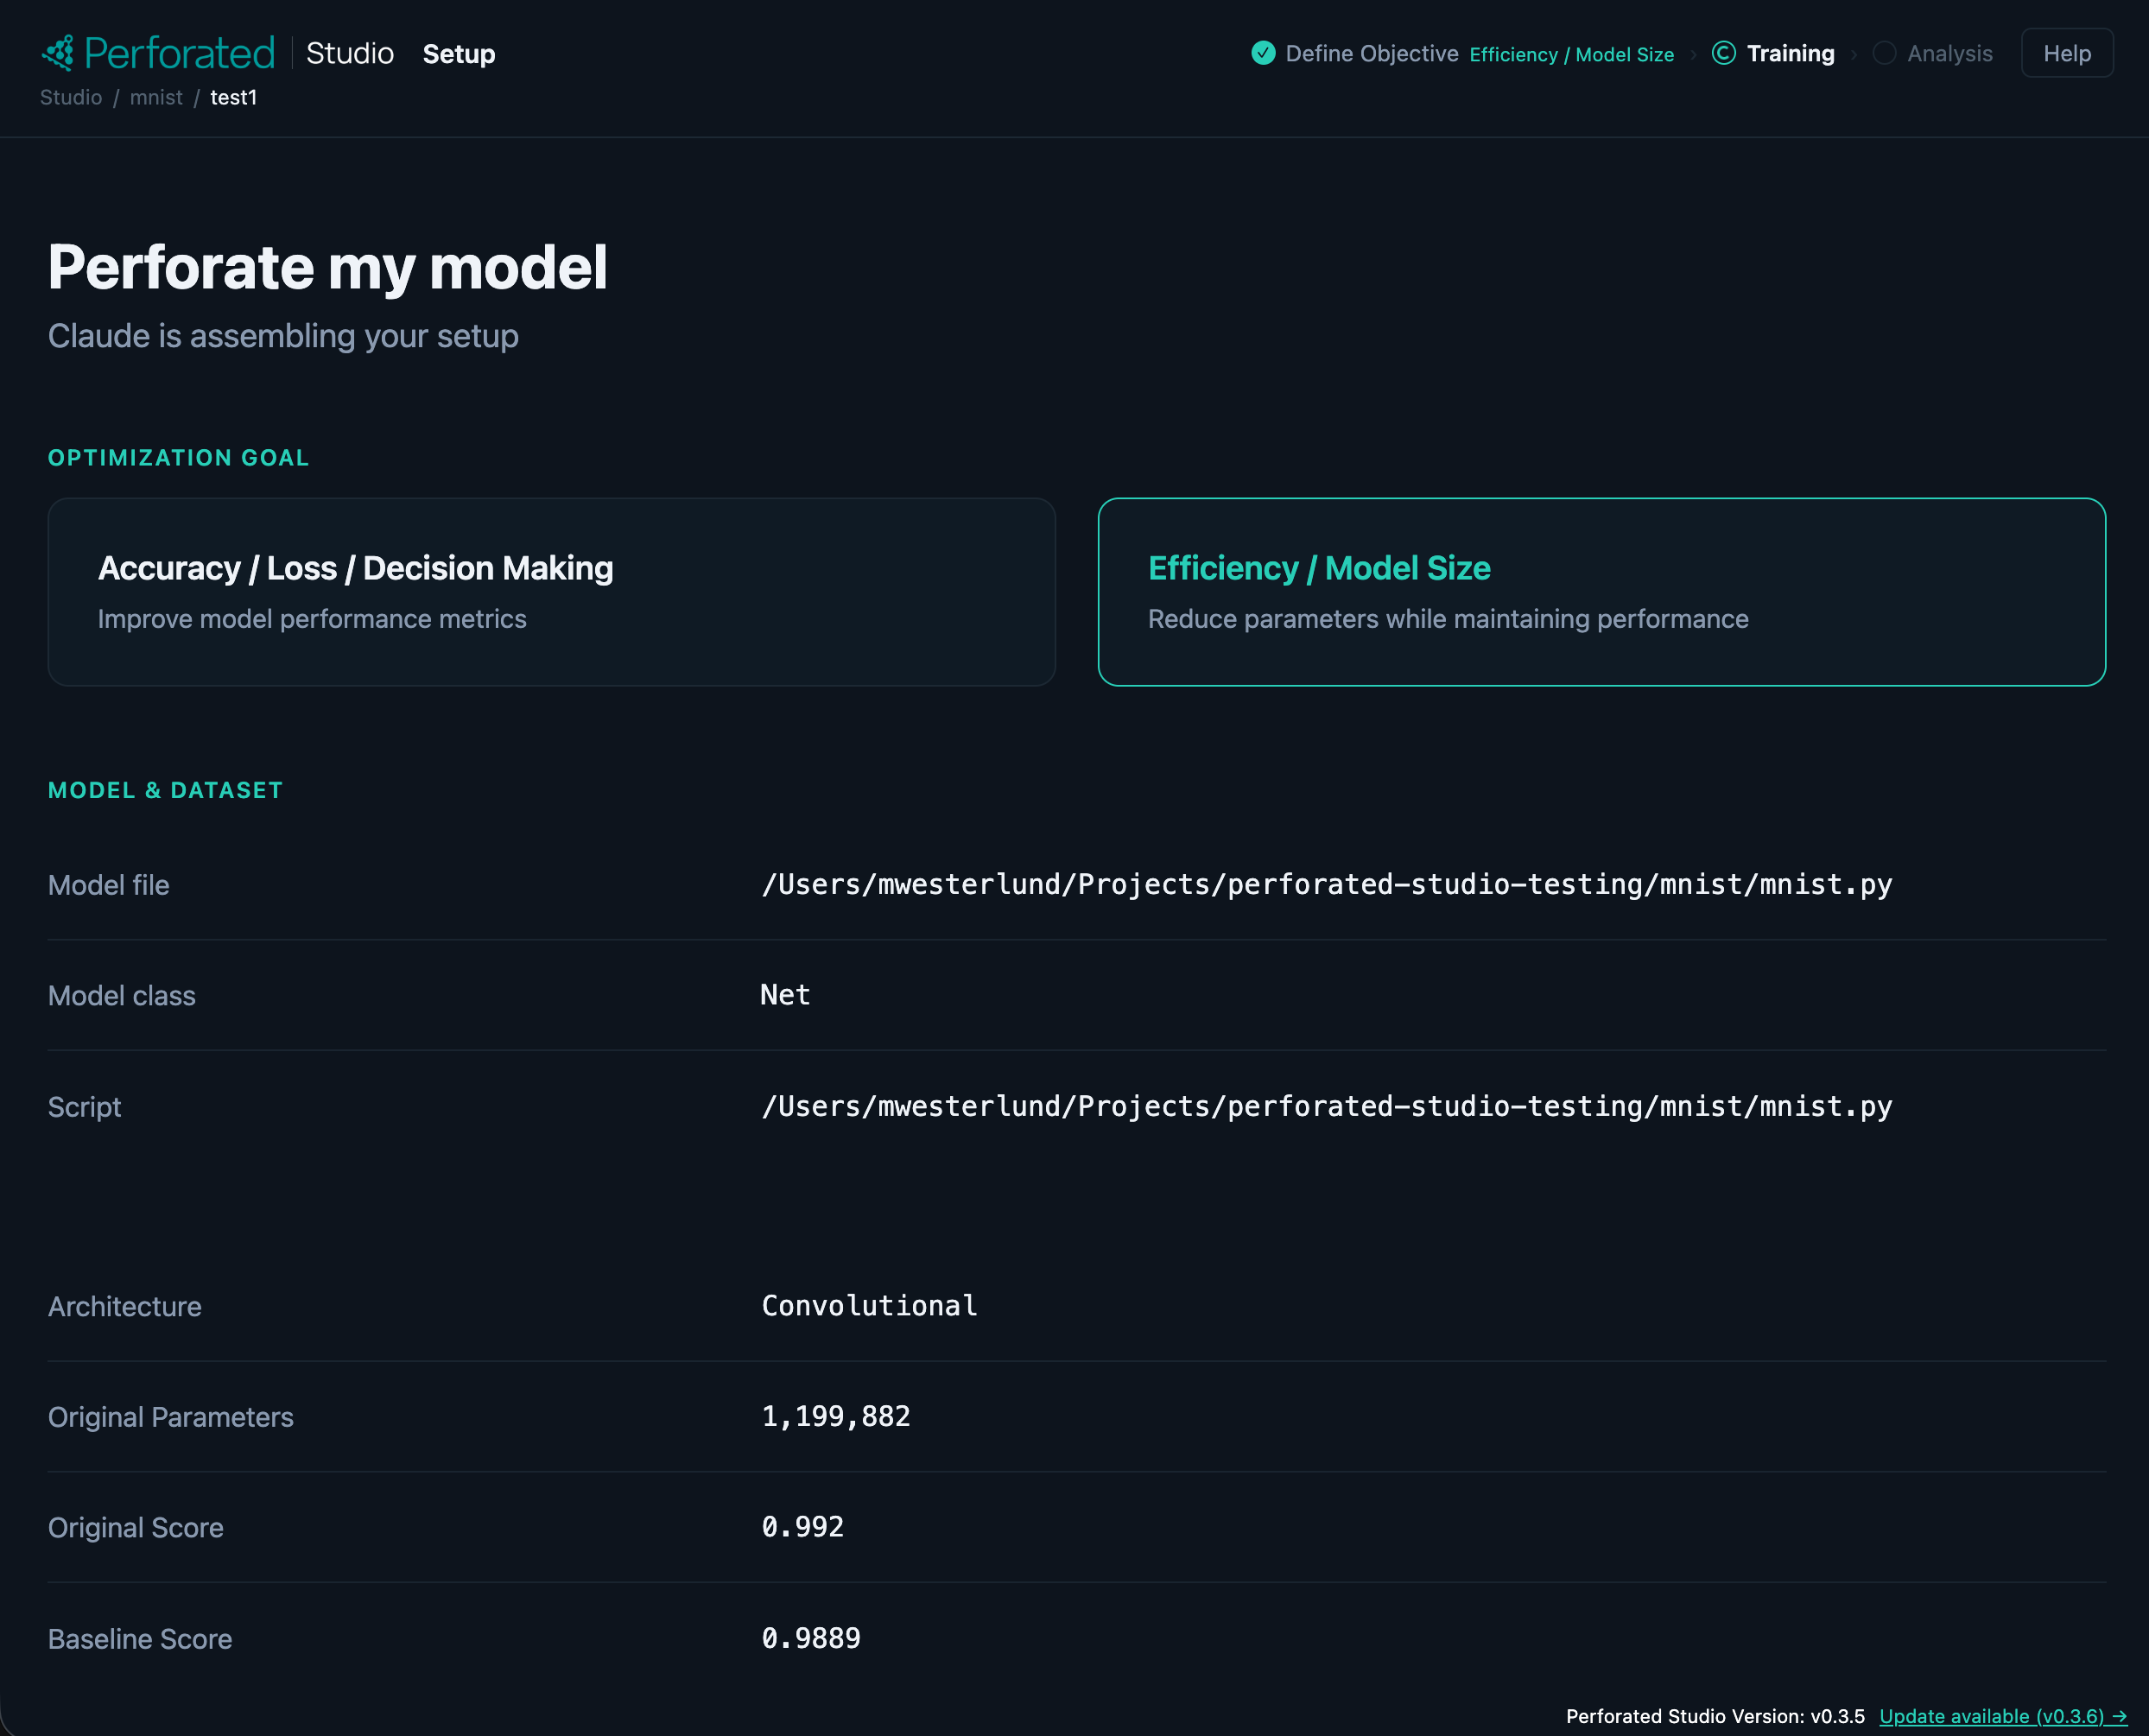2149x1736 pixels.
Task: Click the Perforate my model heading
Action: tap(328, 268)
